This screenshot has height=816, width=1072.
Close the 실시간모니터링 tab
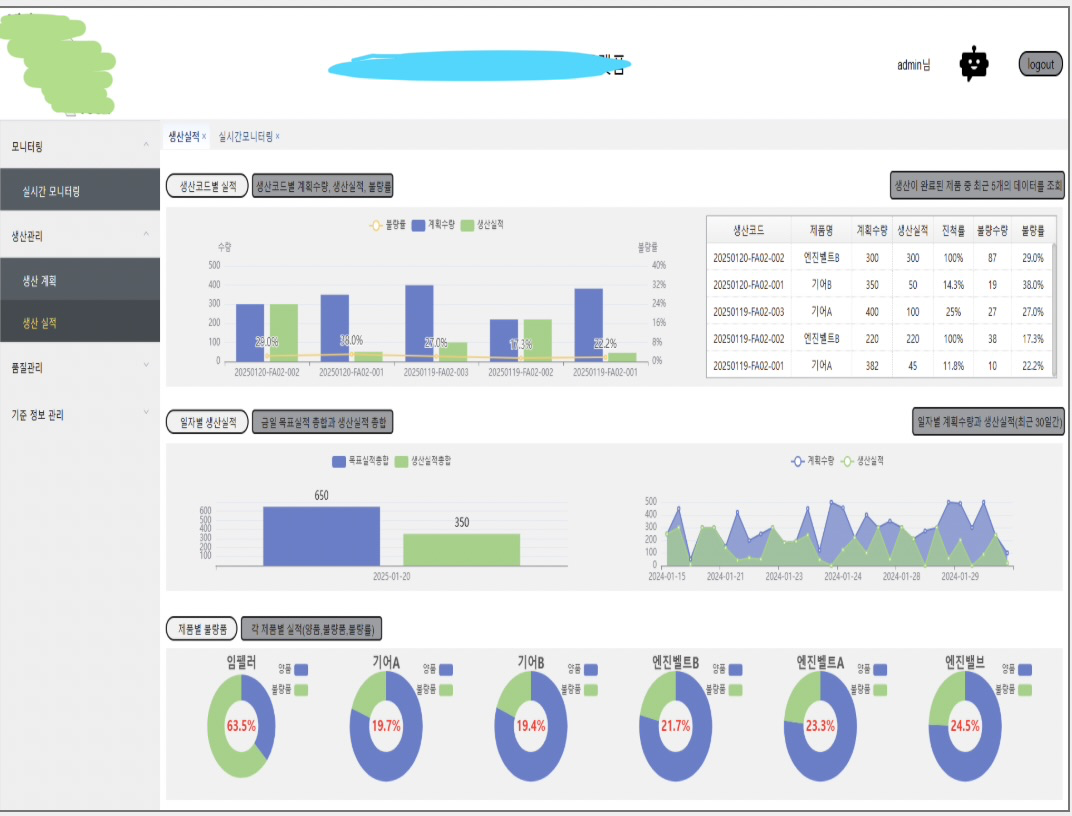pyautogui.click(x=277, y=137)
